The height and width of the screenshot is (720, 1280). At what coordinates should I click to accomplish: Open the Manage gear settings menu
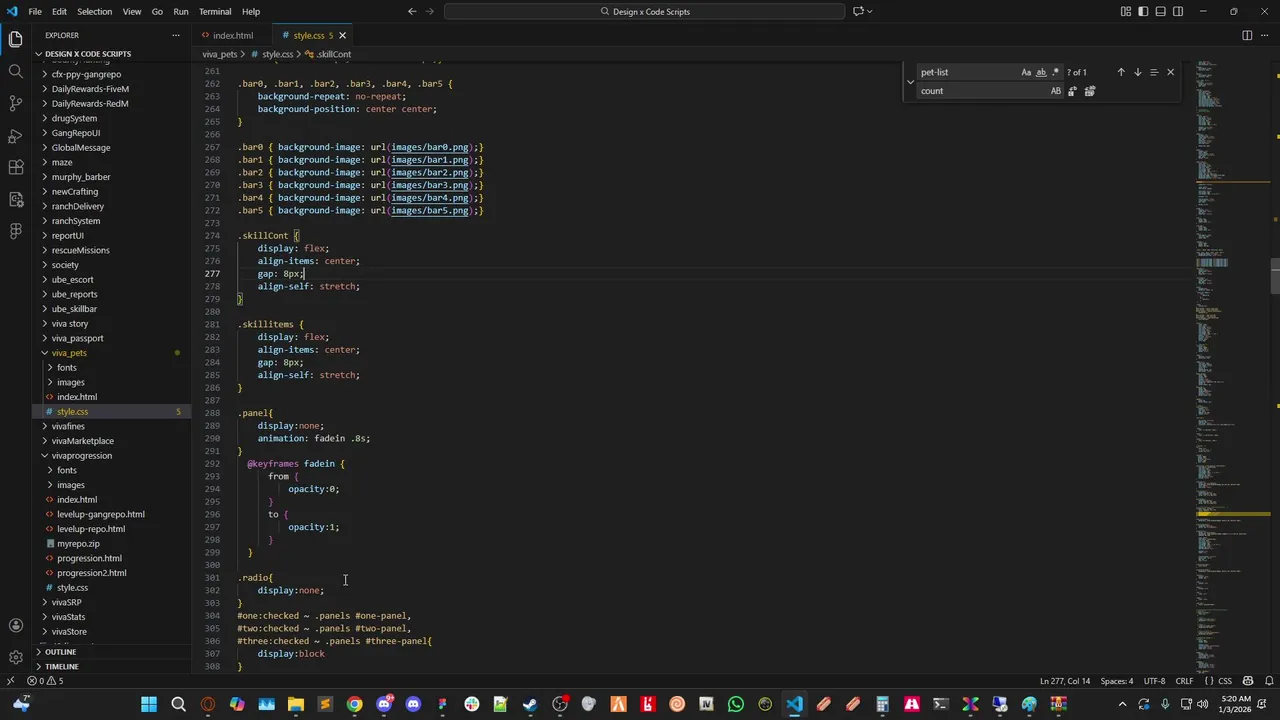point(15,657)
